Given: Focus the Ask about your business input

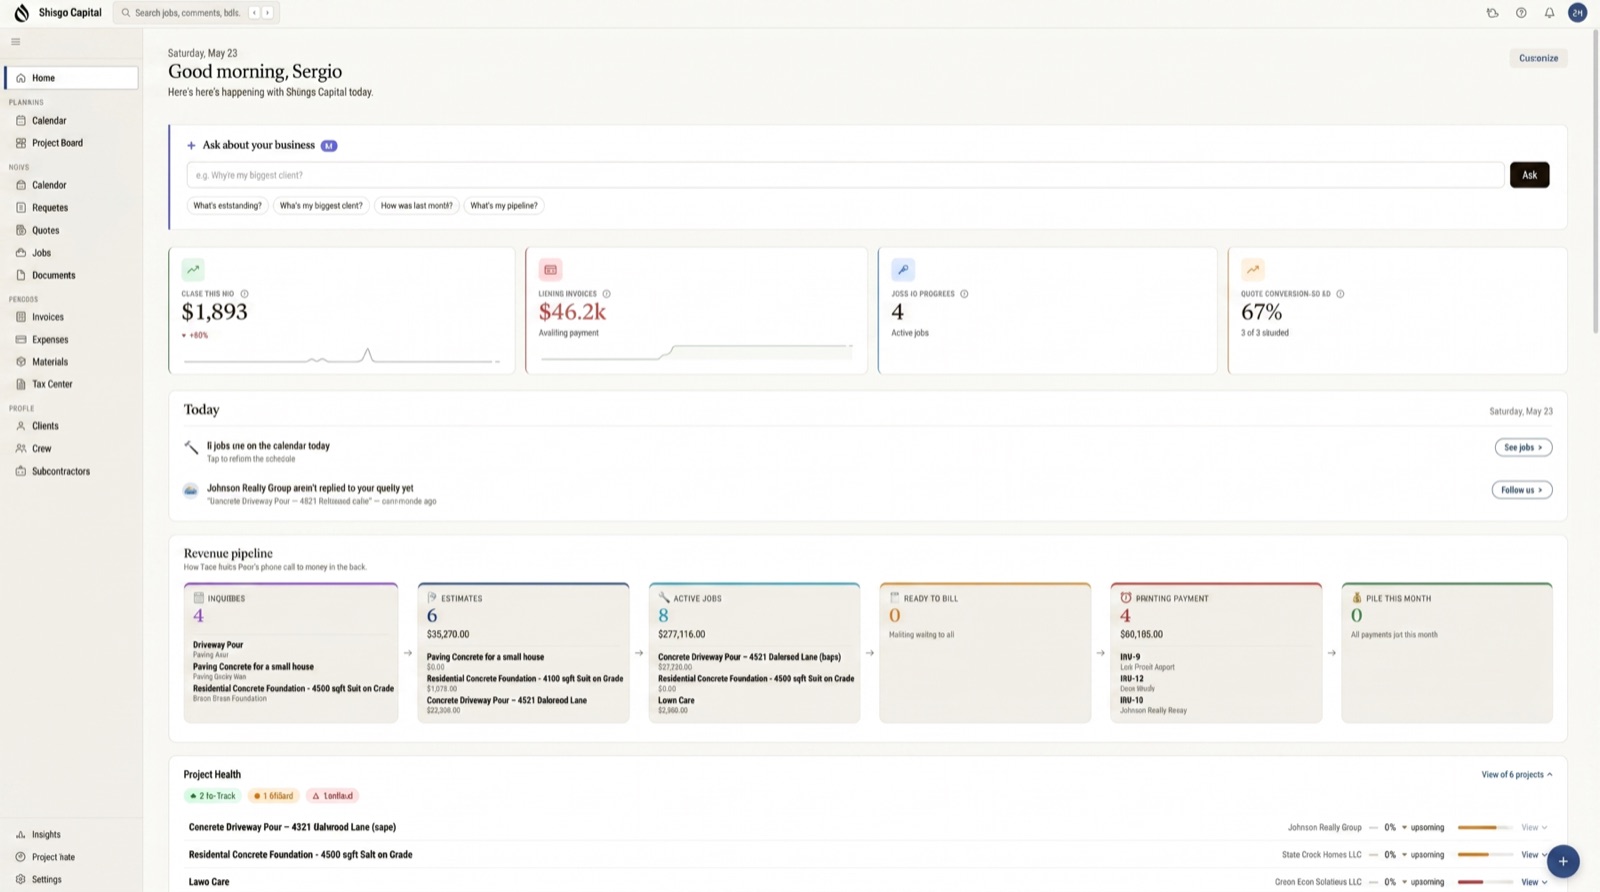Looking at the screenshot, I should 845,175.
